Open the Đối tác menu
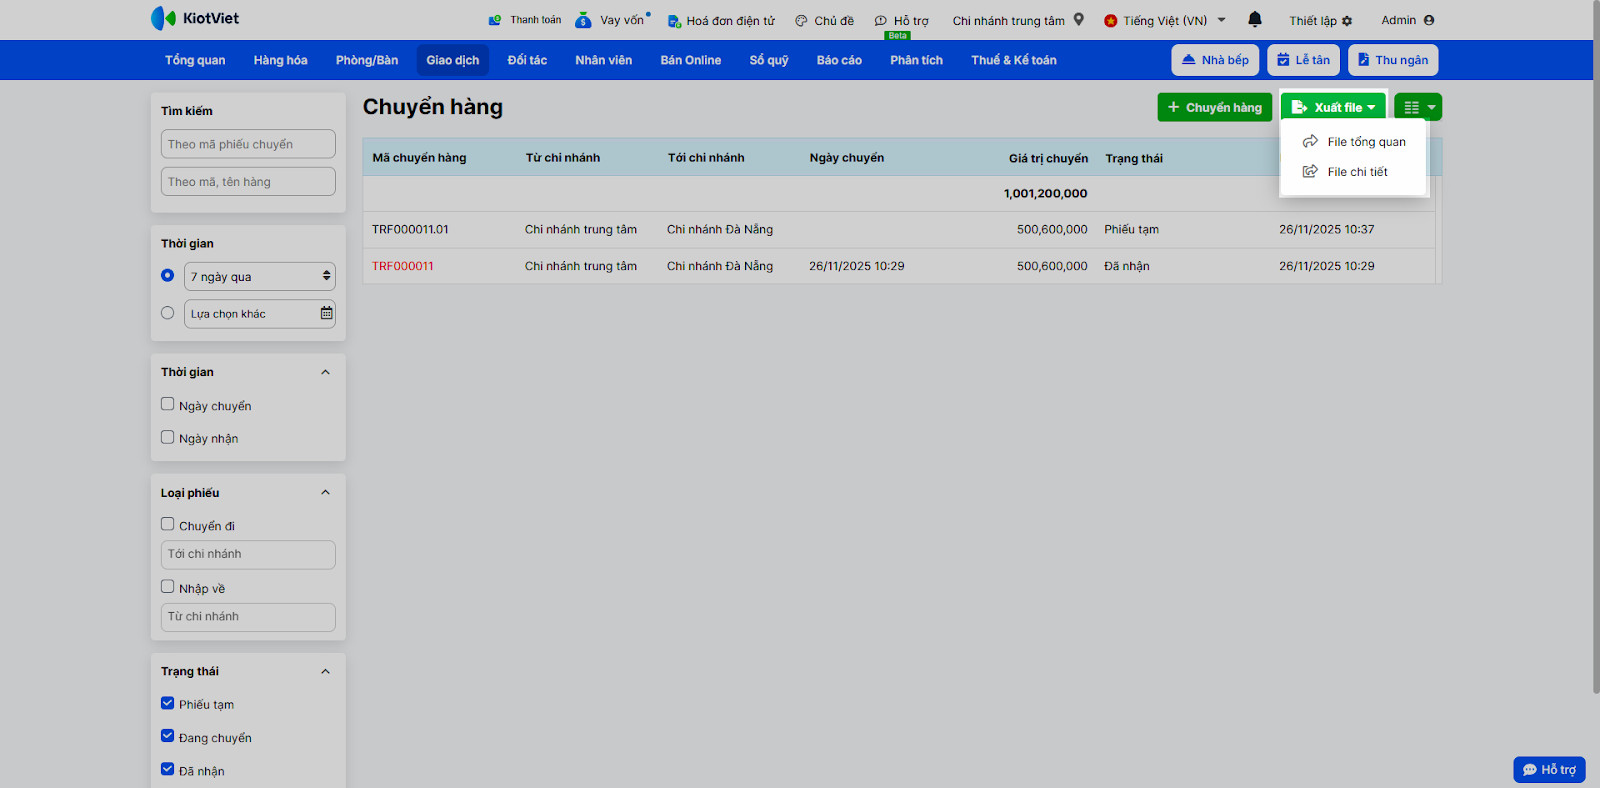1600x788 pixels. [x=527, y=60]
